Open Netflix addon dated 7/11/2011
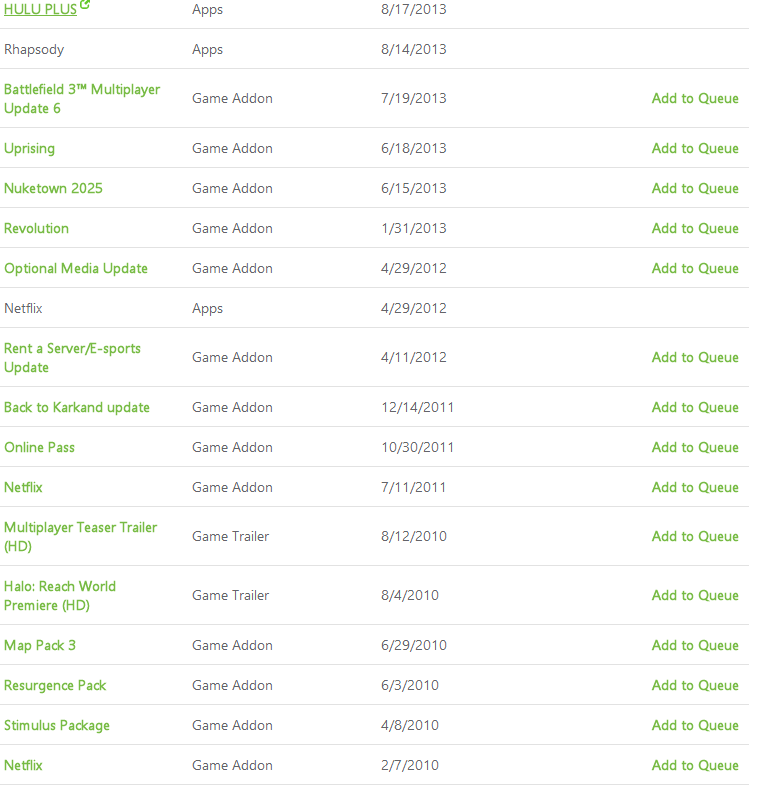Image resolution: width=761 pixels, height=792 pixels. 23,487
